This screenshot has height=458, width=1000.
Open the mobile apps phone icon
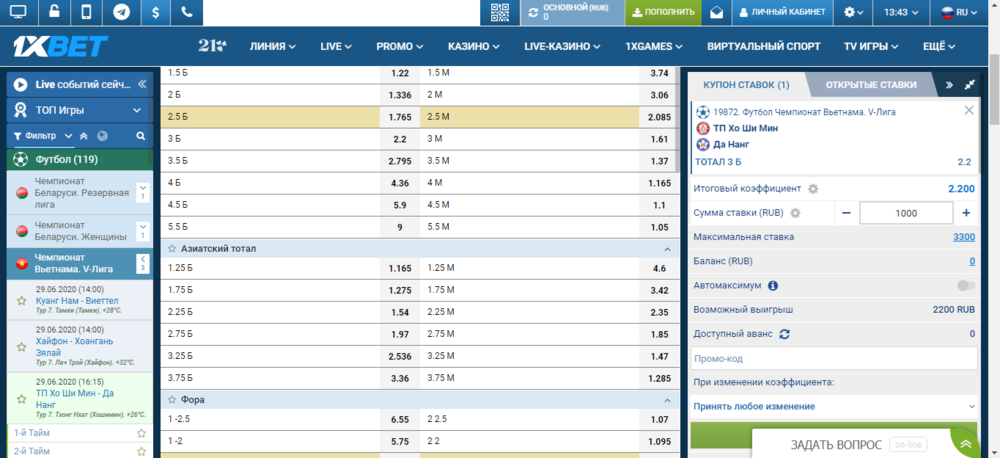[87, 12]
